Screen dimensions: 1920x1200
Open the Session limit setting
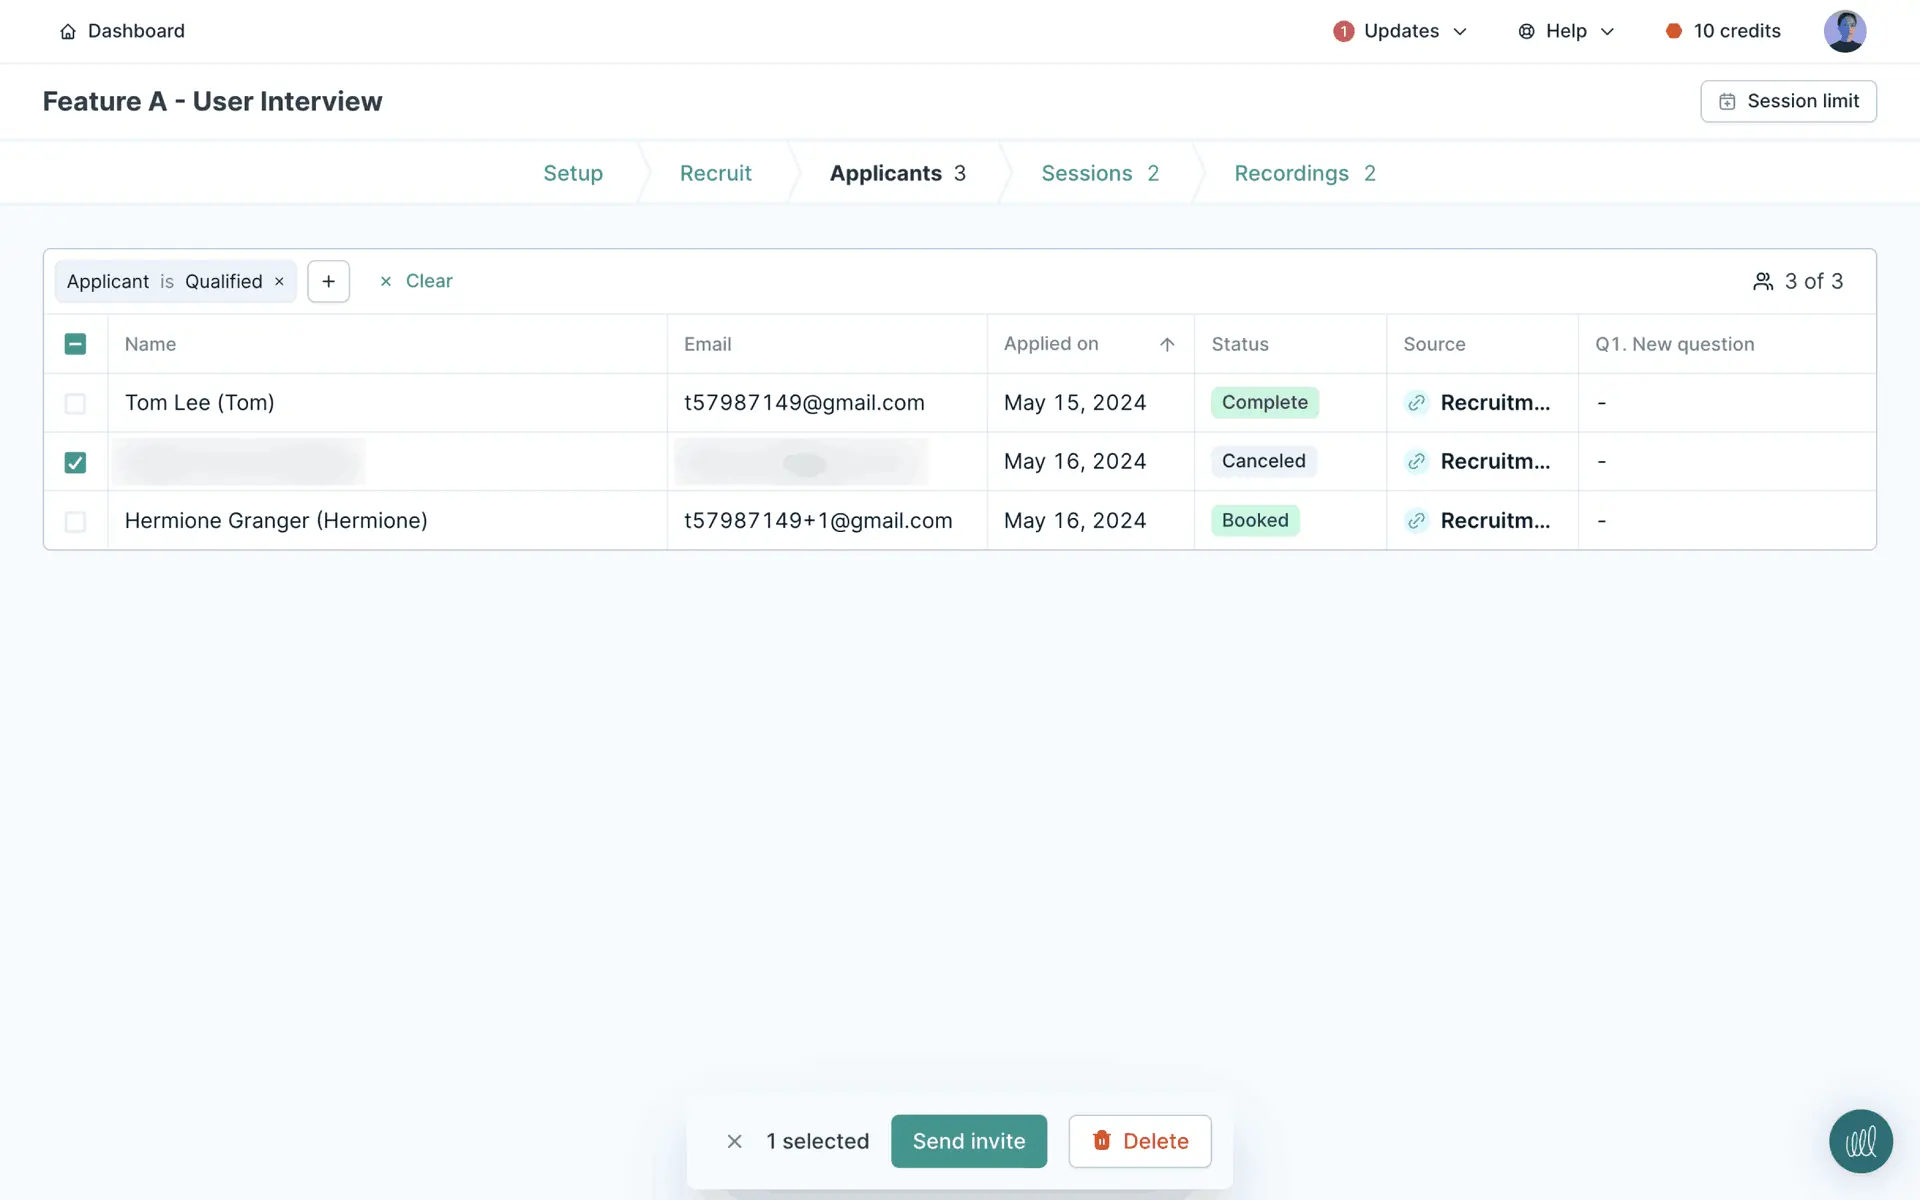[1788, 101]
